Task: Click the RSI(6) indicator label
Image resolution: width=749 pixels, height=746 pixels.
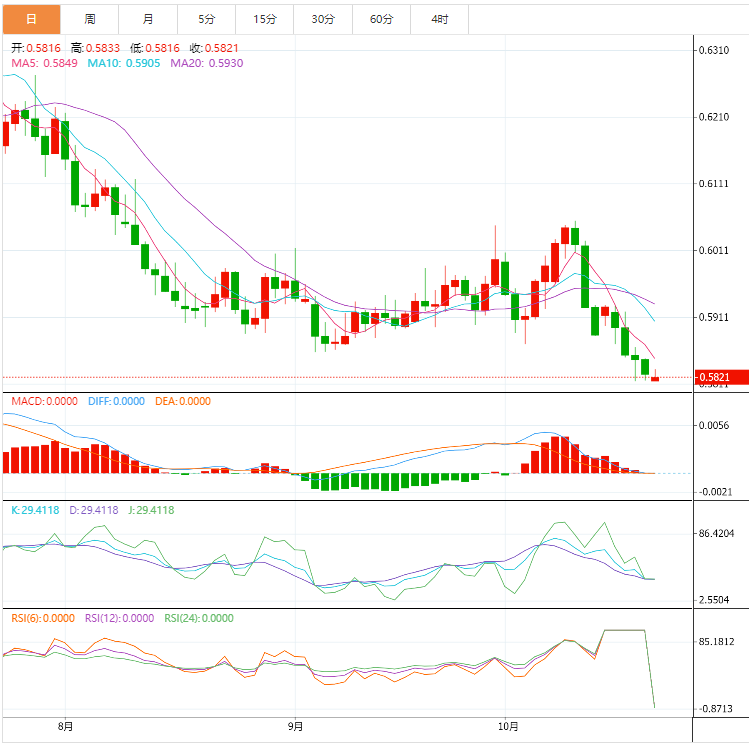Action: pos(43,618)
